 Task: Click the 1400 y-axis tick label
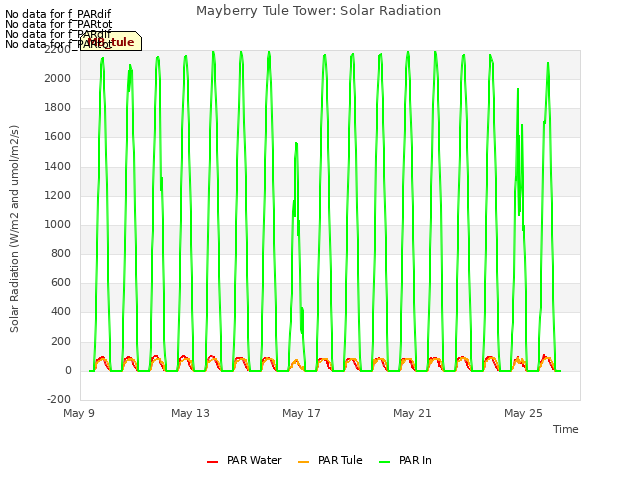pos(58,166)
